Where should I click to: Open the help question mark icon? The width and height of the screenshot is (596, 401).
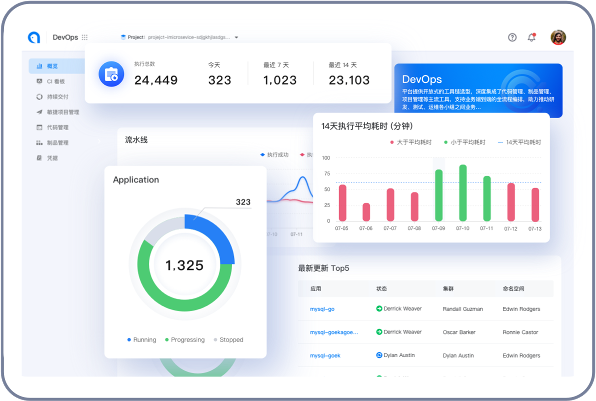512,37
